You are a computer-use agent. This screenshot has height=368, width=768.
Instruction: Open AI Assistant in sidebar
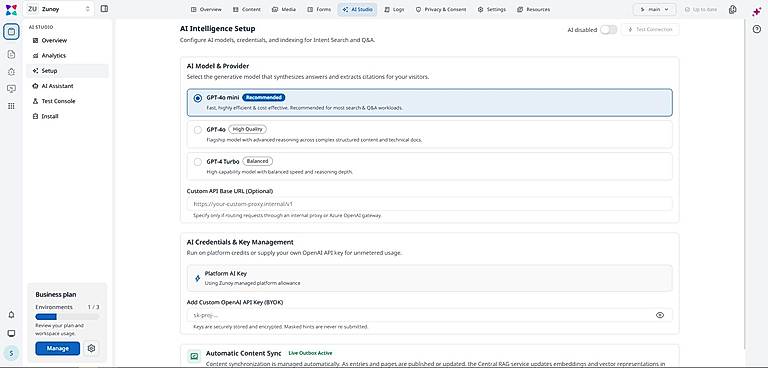tap(68, 86)
